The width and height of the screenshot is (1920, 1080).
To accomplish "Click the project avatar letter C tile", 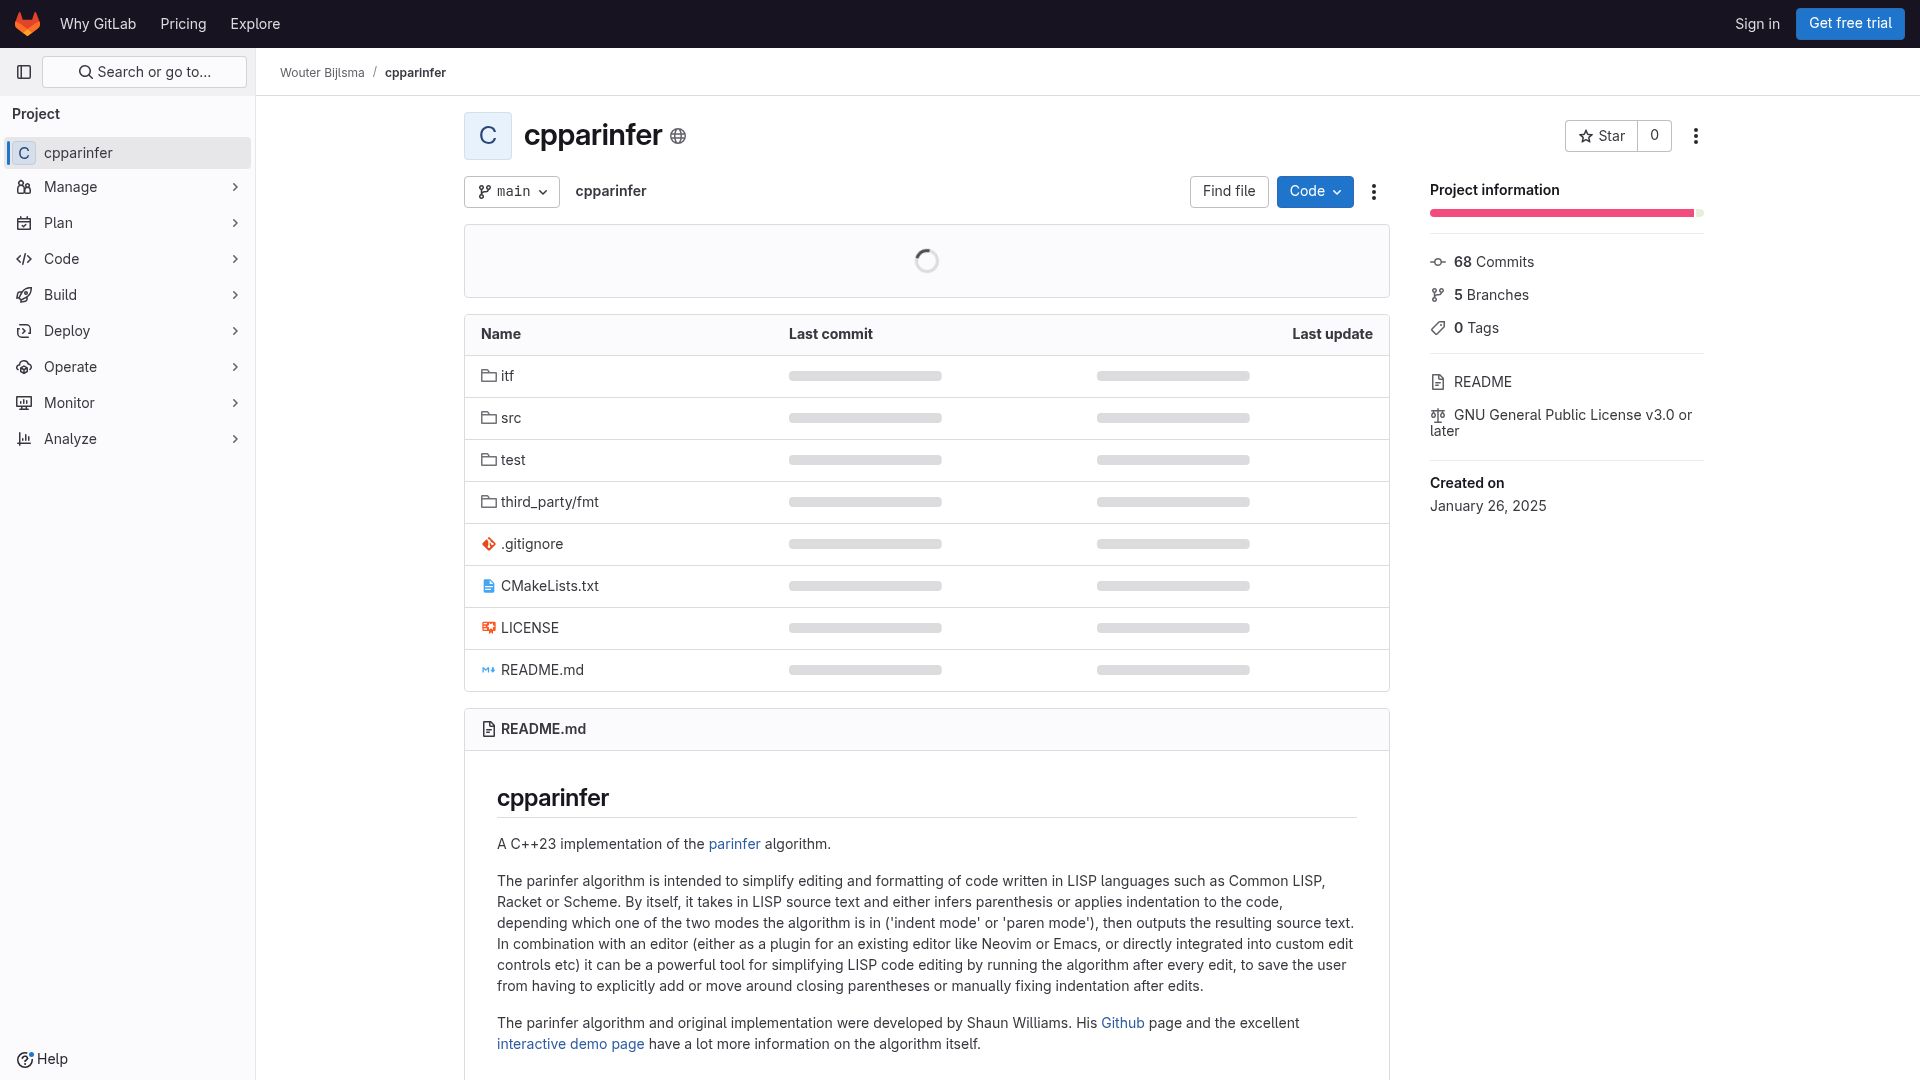I will [x=488, y=136].
